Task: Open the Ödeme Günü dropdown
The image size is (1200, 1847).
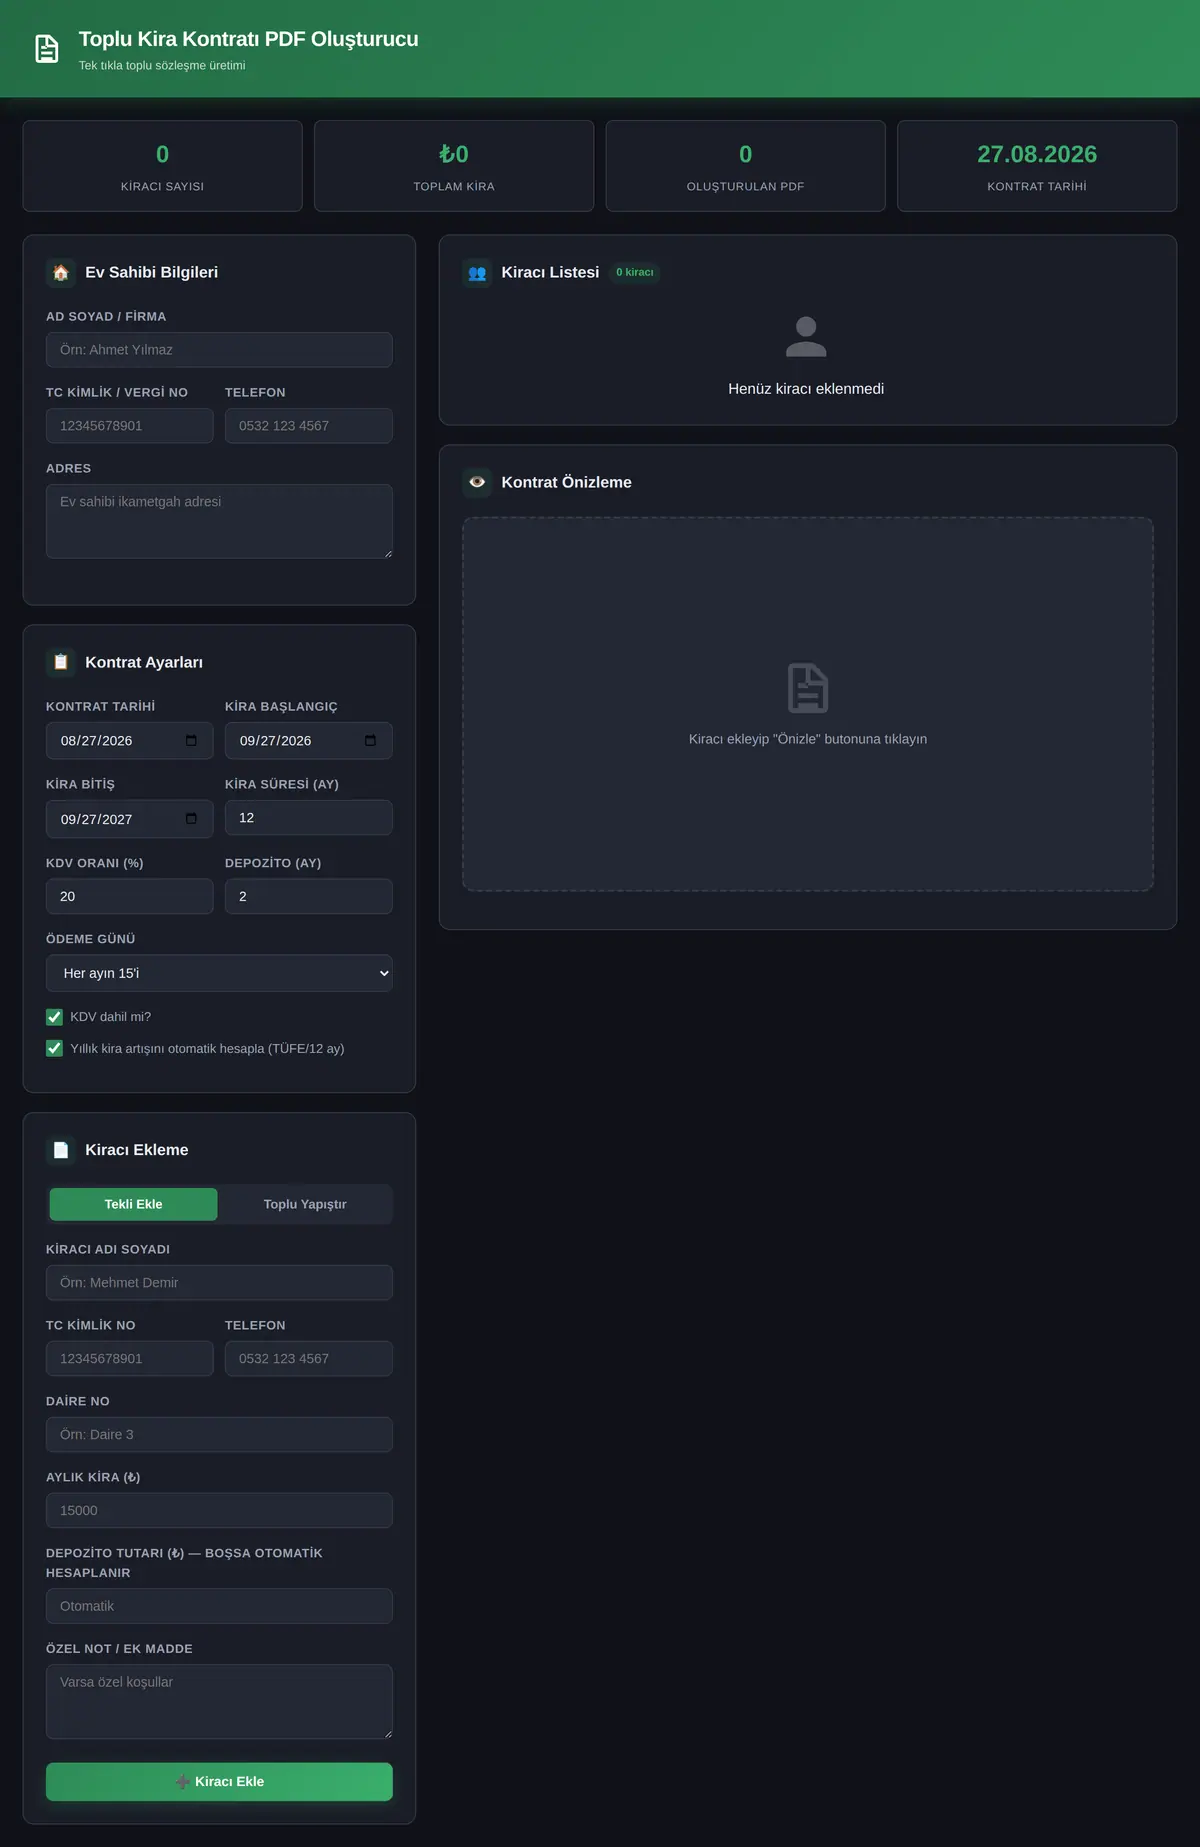Action: coord(219,973)
